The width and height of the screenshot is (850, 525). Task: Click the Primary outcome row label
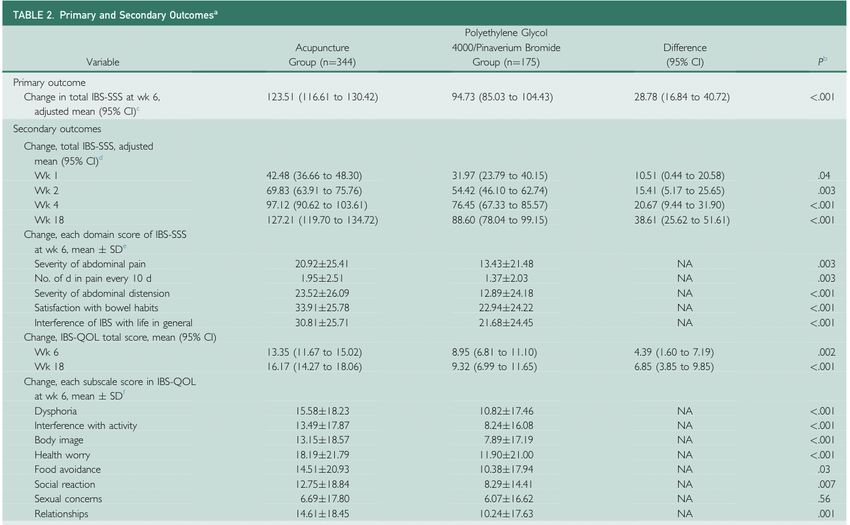[x=49, y=82]
